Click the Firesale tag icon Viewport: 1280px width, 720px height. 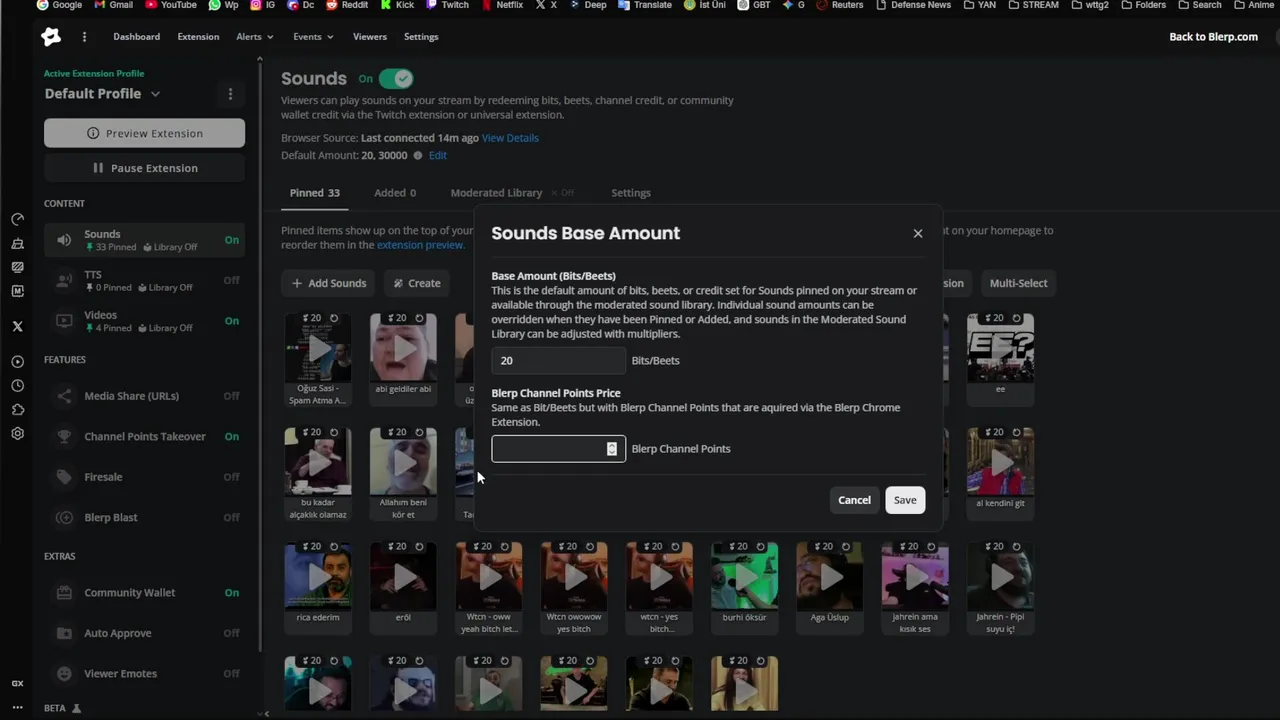[64, 477]
